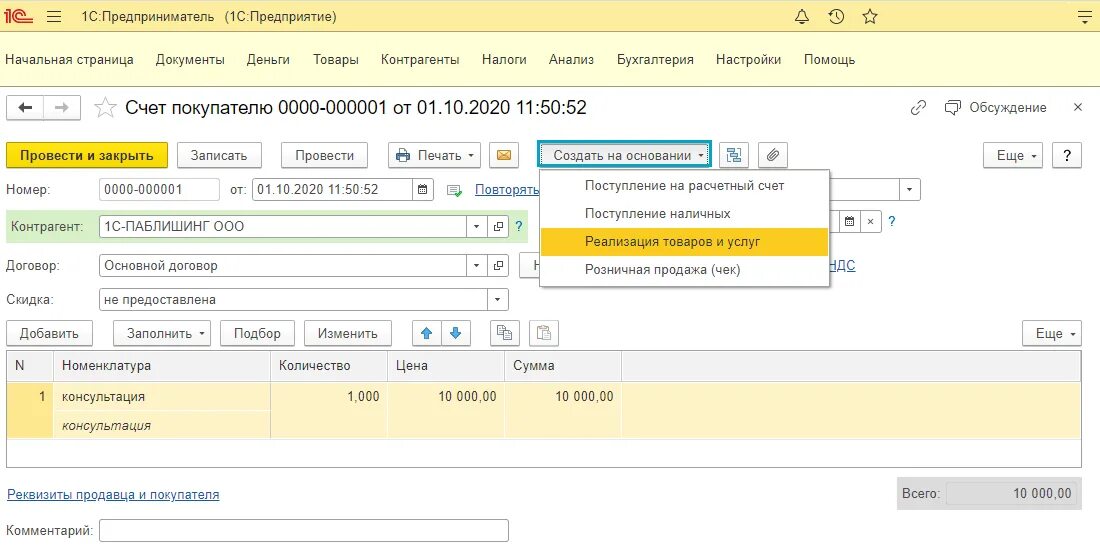Open the title bar service menu icon

click(1085, 18)
